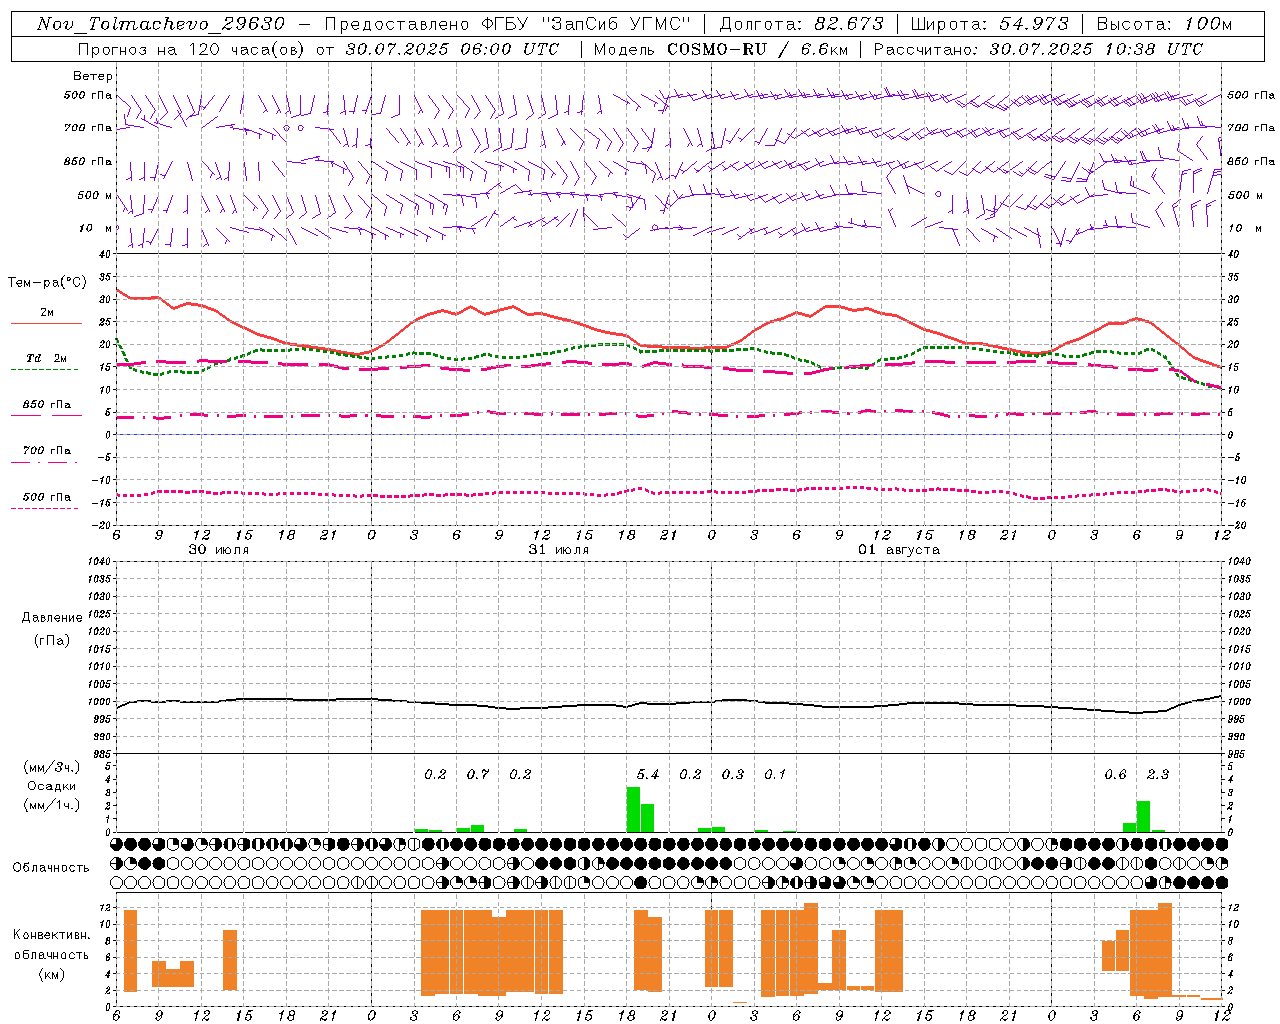This screenshot has width=1280, height=1024.
Task: Click the Тем-ра(°C) axis title
Action: tap(47, 283)
